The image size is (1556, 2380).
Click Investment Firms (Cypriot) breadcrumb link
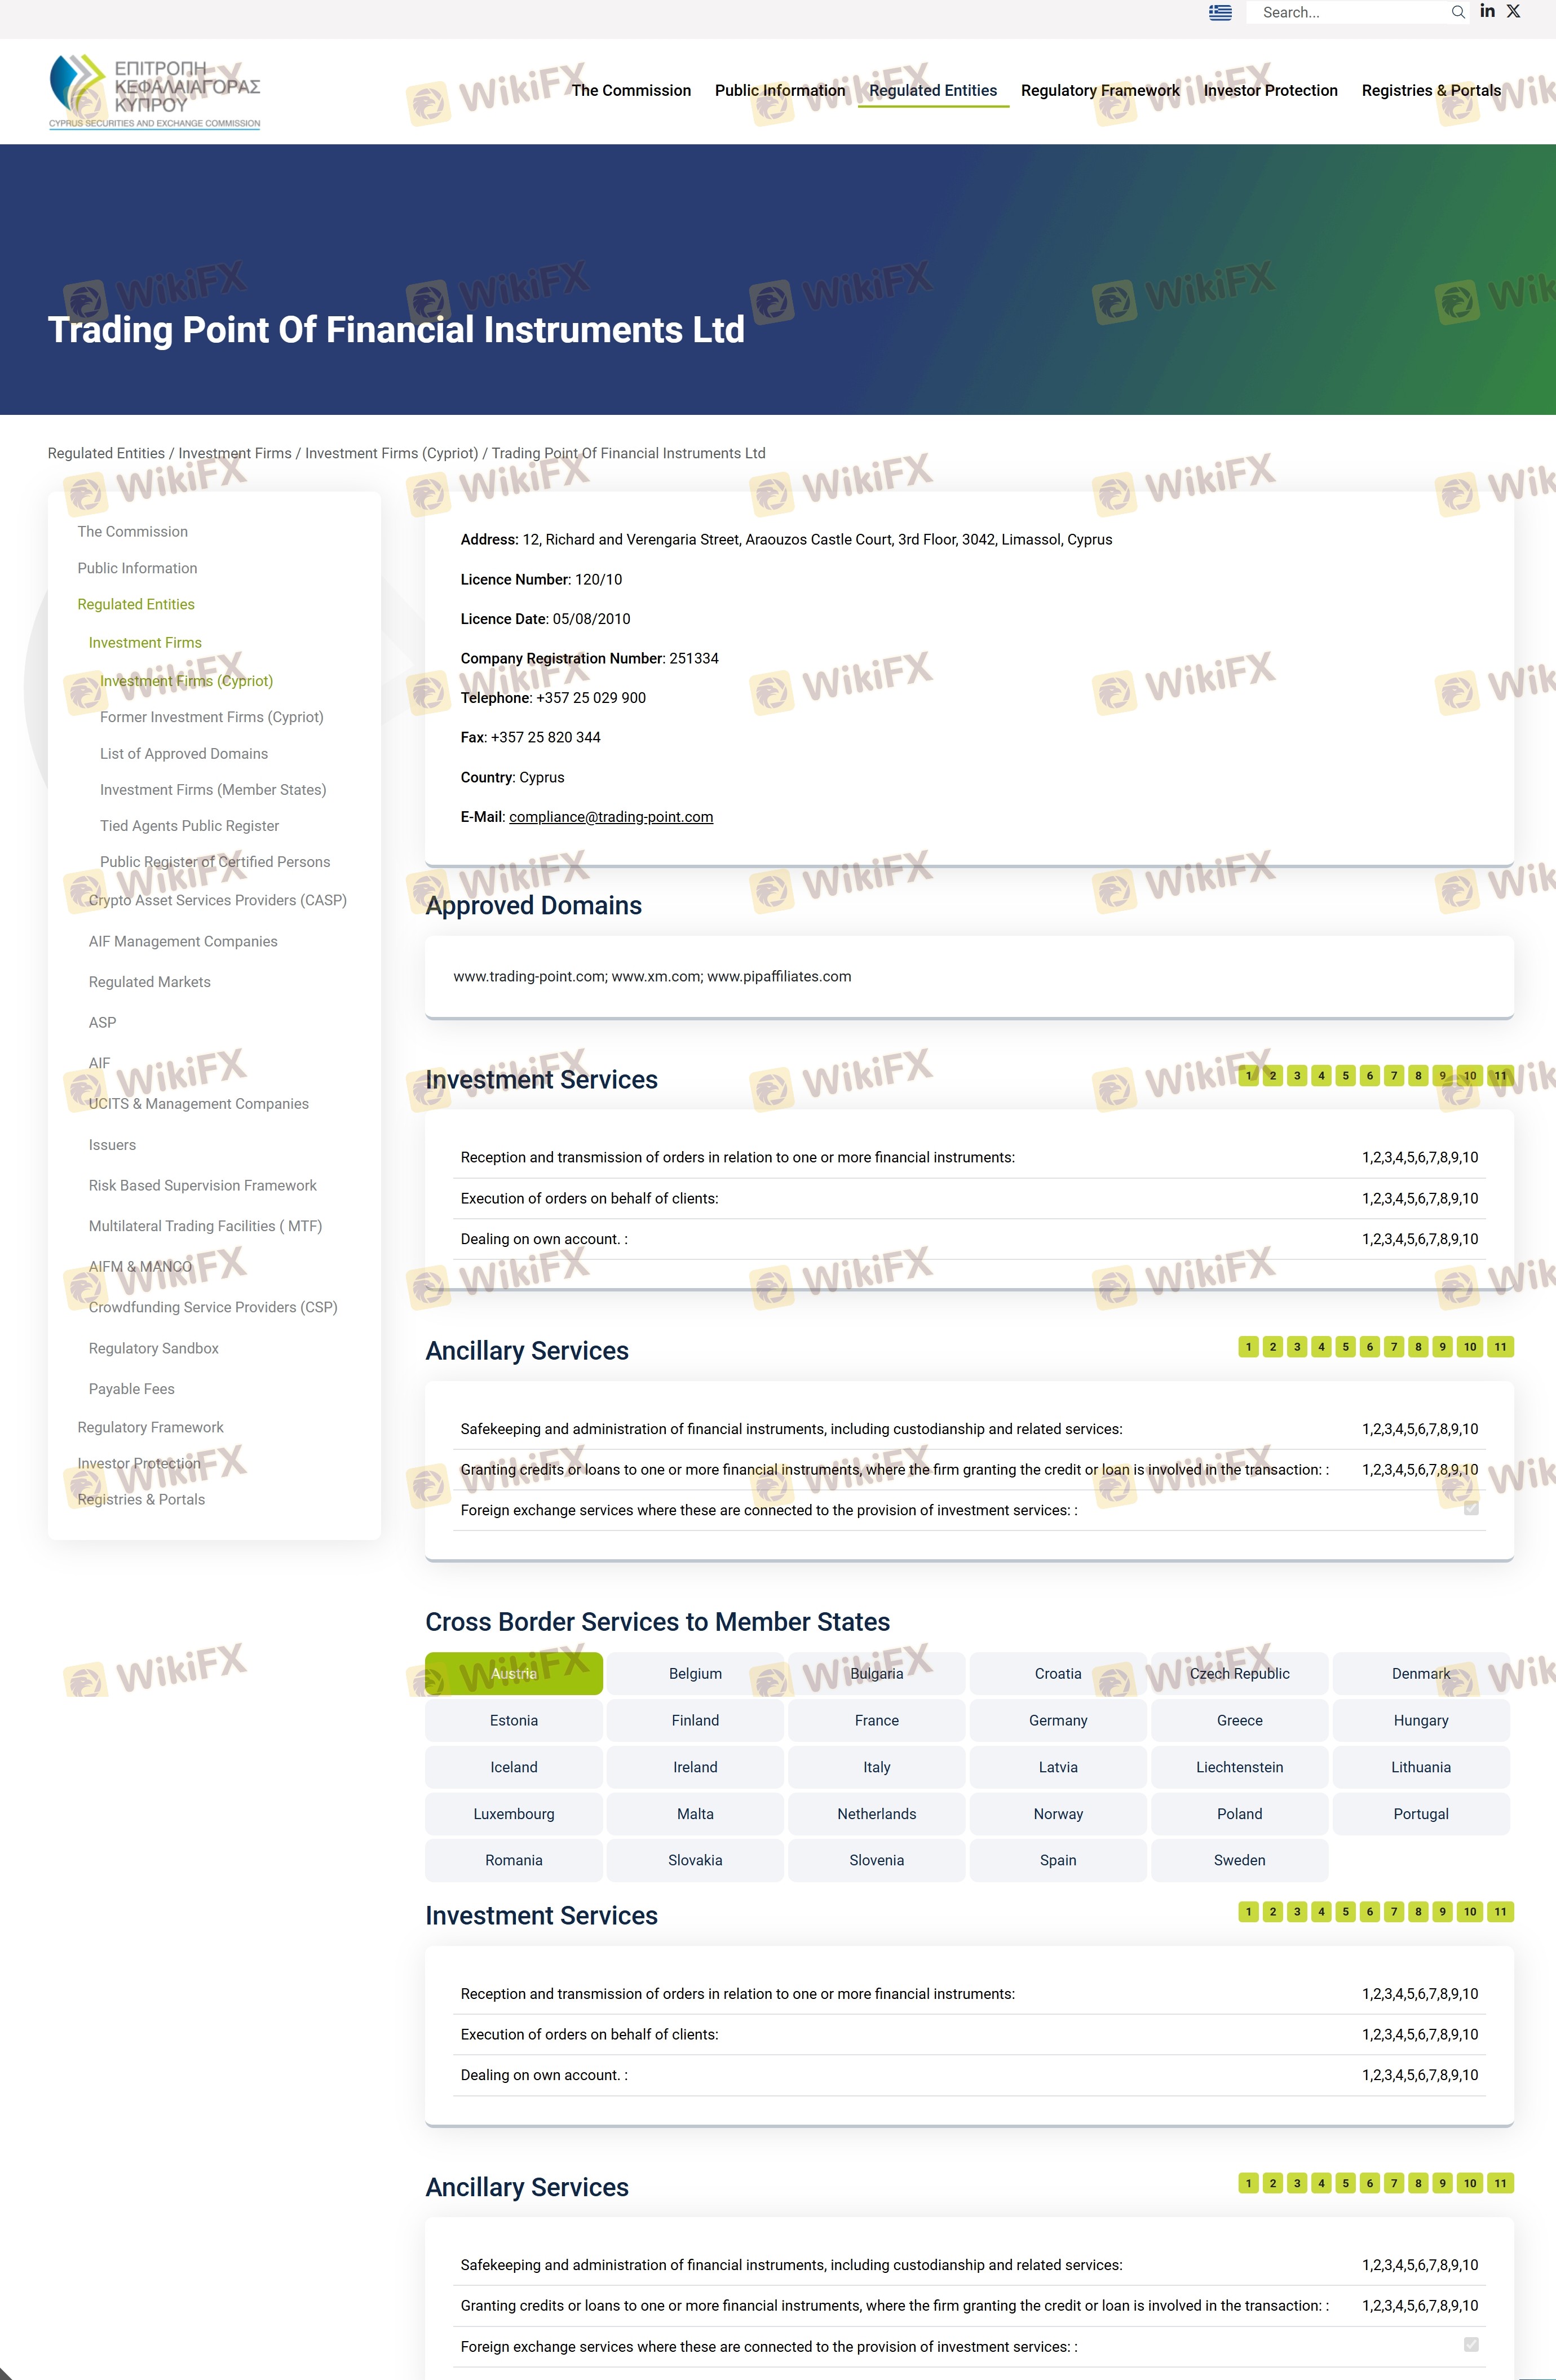pyautogui.click(x=391, y=453)
